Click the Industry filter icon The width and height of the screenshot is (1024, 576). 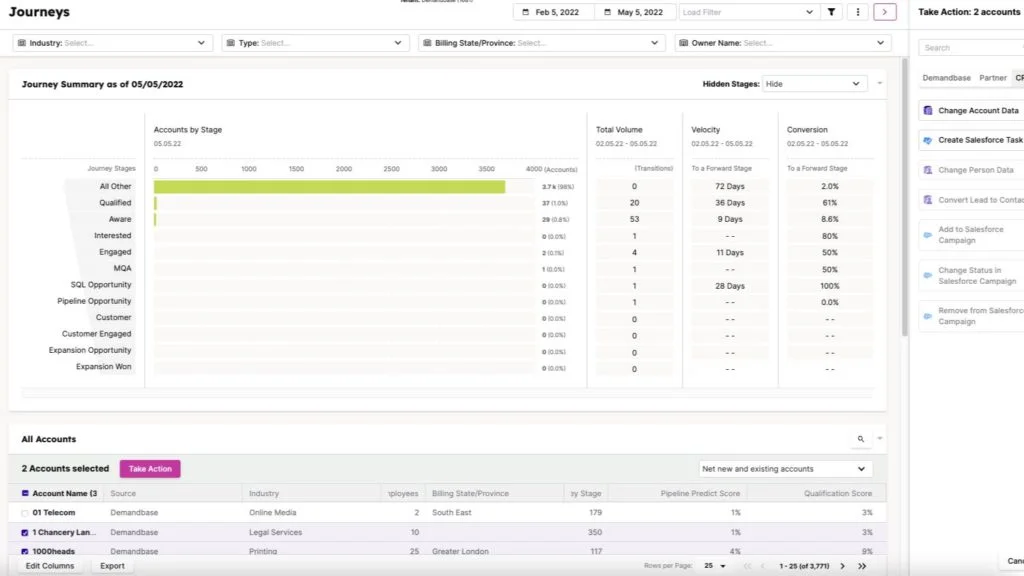(x=22, y=43)
